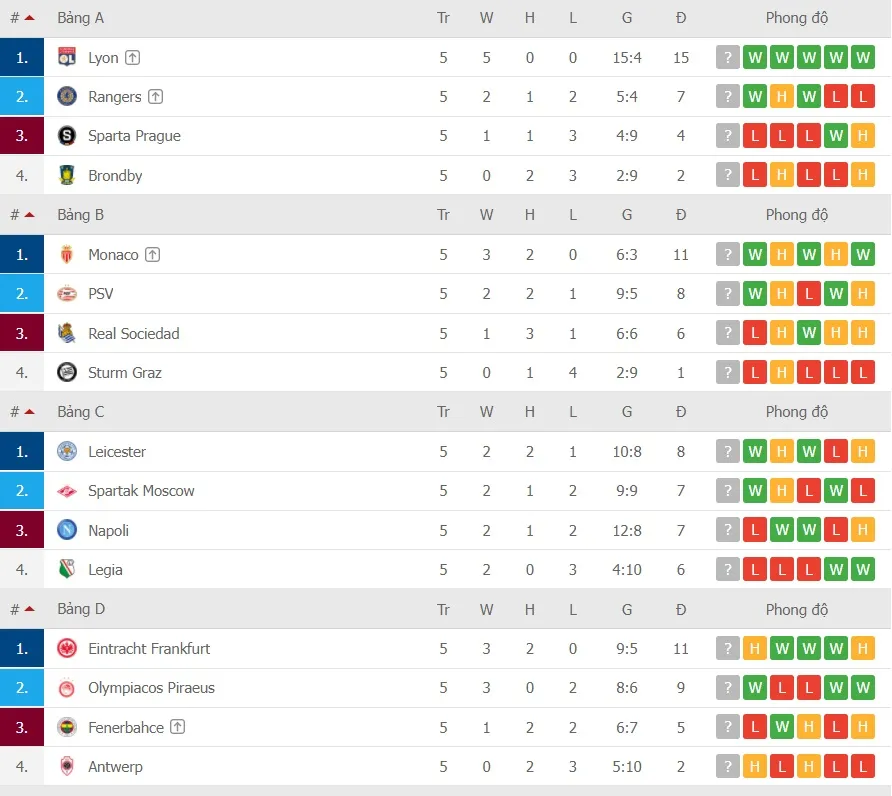Click the Lyon club crest icon
The image size is (892, 796).
tap(69, 57)
